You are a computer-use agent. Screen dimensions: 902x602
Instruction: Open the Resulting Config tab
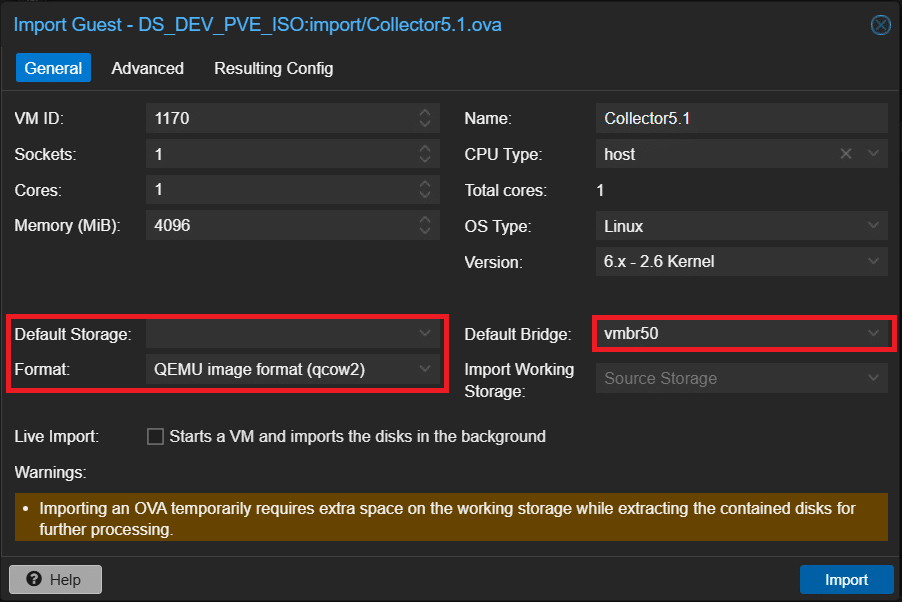pos(273,68)
